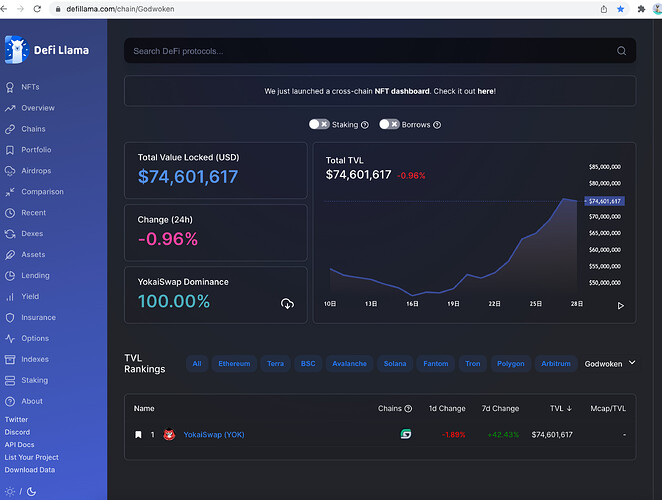
Task: Toggle the bookmark icon for YokaiSwap
Action: pos(138,435)
